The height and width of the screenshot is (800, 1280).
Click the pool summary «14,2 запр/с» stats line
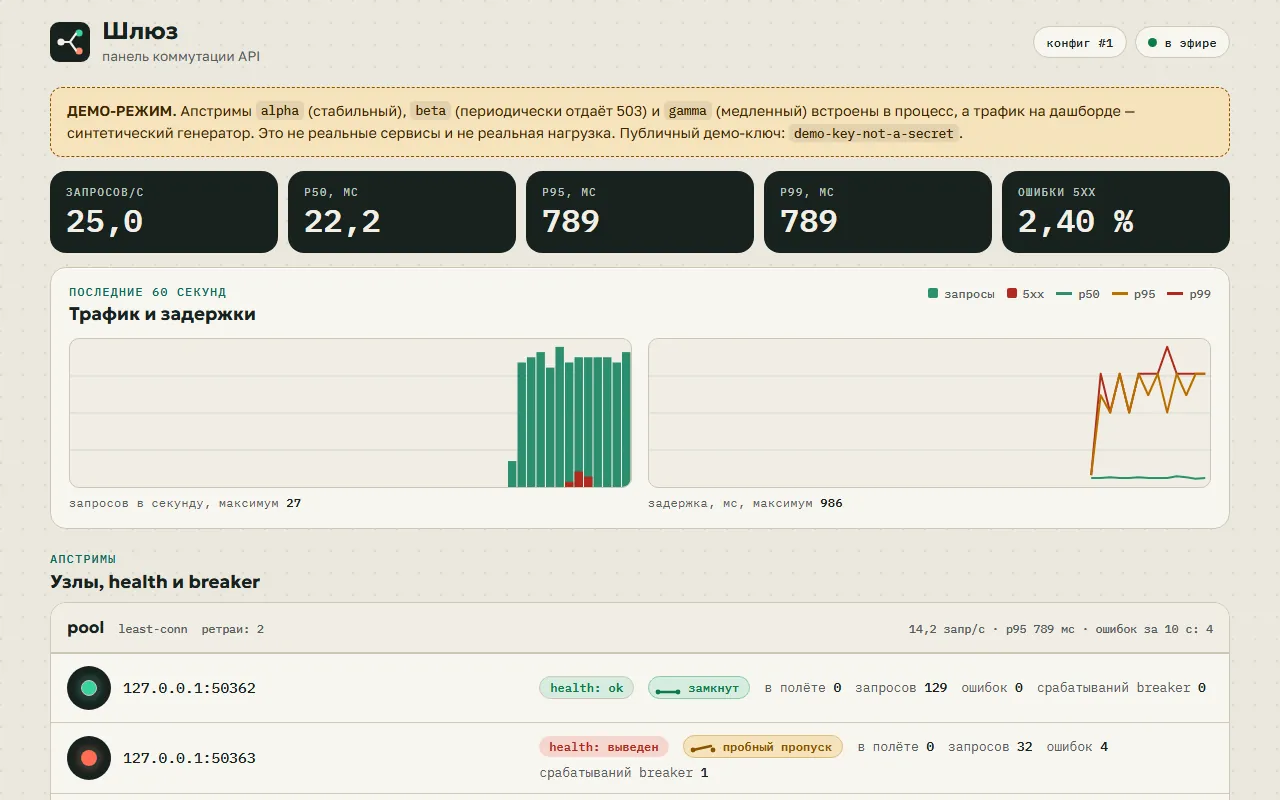click(x=1061, y=629)
